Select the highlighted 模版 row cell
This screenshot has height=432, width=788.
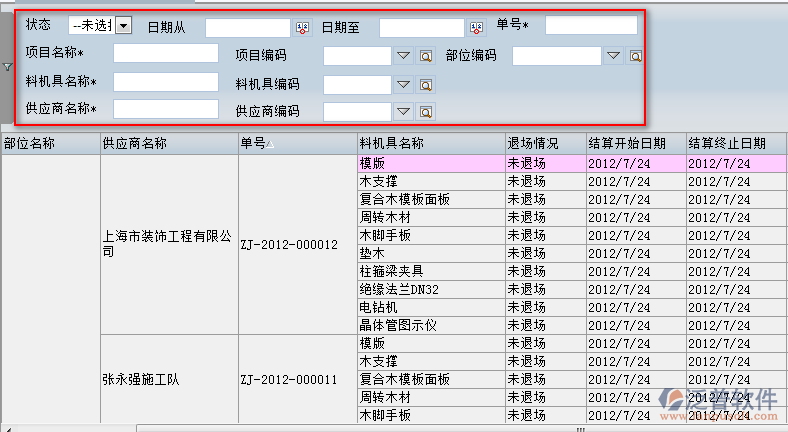click(431, 163)
